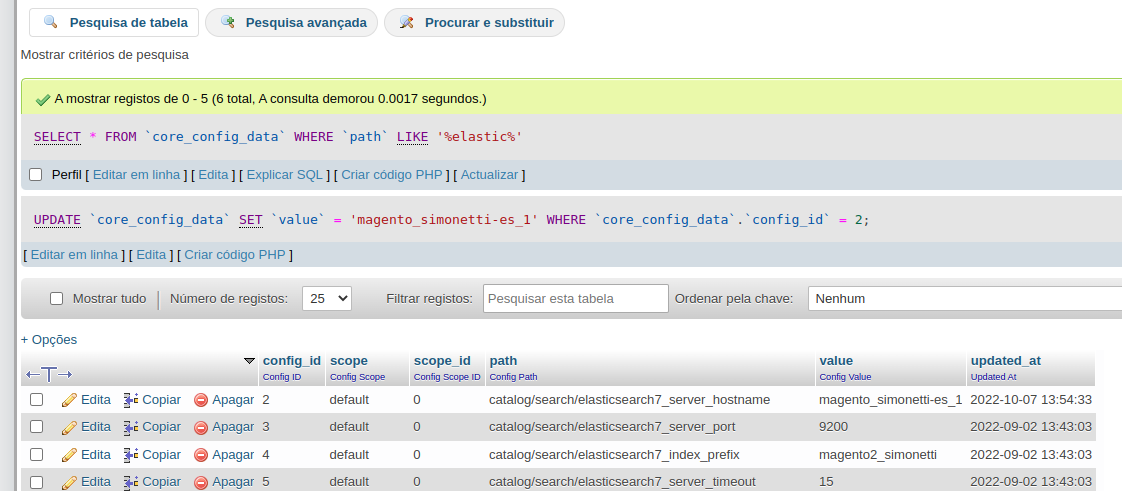
Task: Click the full texts toggle arrows icon
Action: (49, 374)
